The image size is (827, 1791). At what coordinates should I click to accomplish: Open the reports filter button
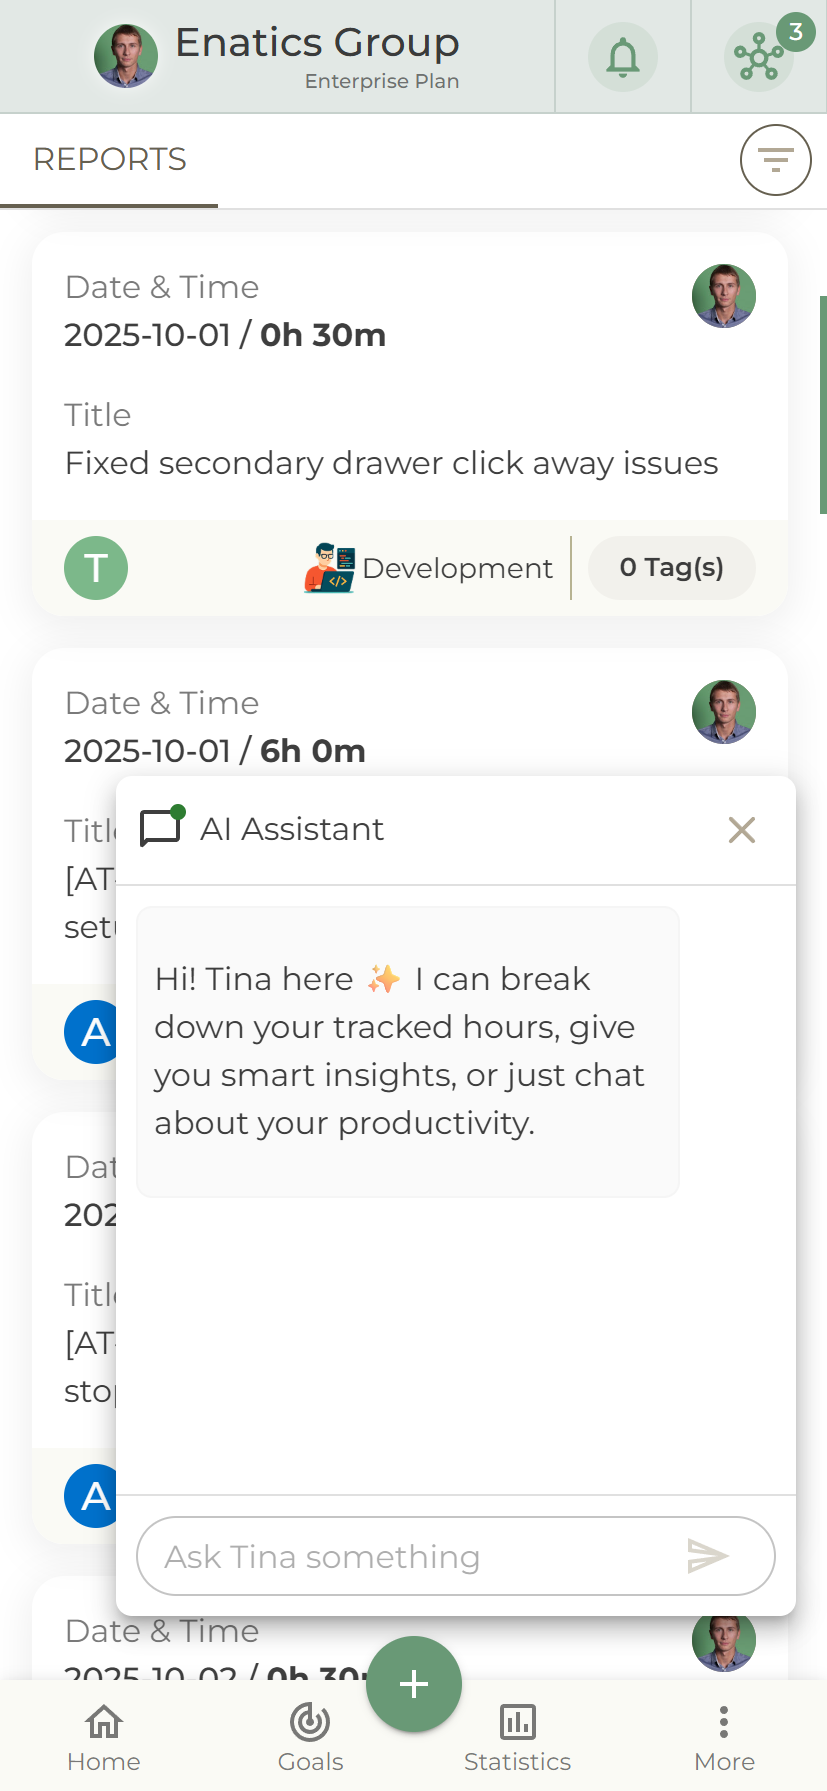pyautogui.click(x=775, y=160)
